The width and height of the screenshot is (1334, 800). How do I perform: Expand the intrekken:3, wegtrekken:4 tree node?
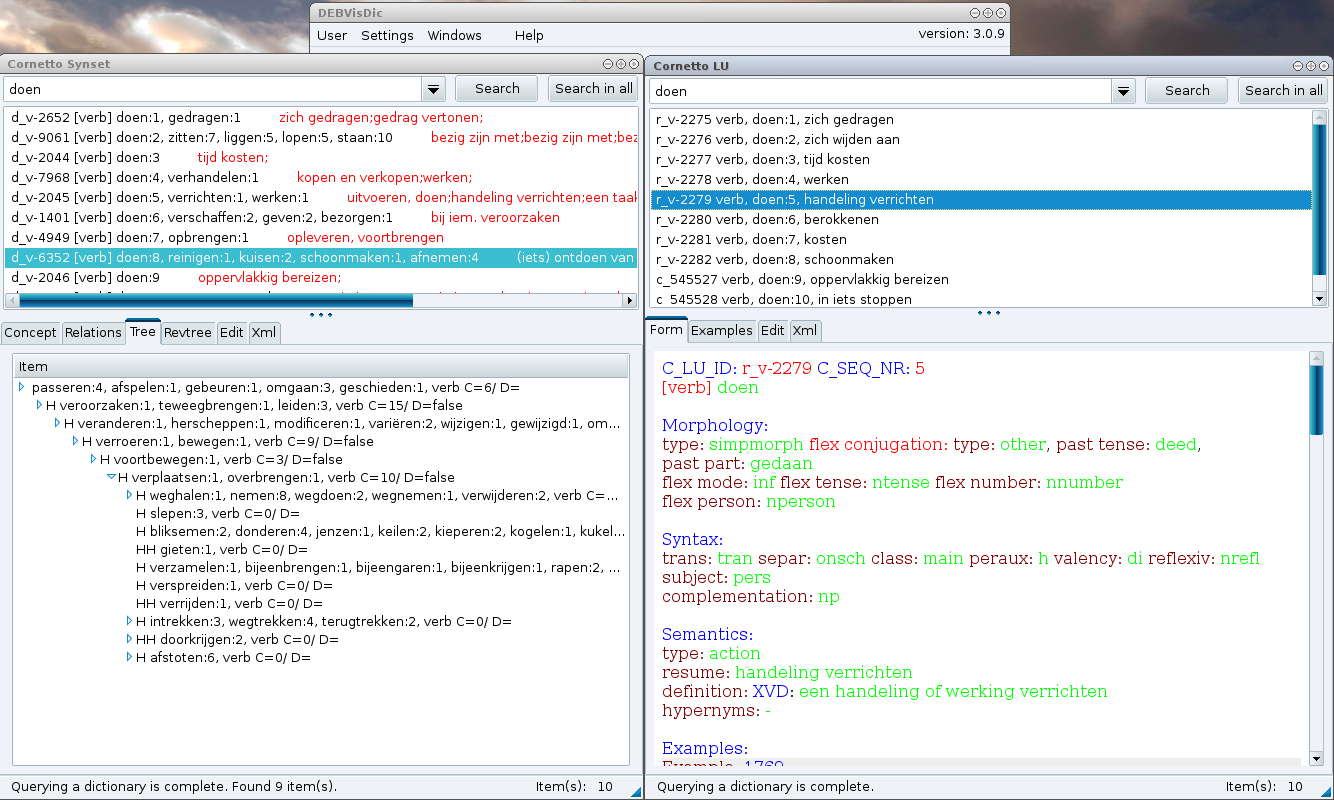130,621
